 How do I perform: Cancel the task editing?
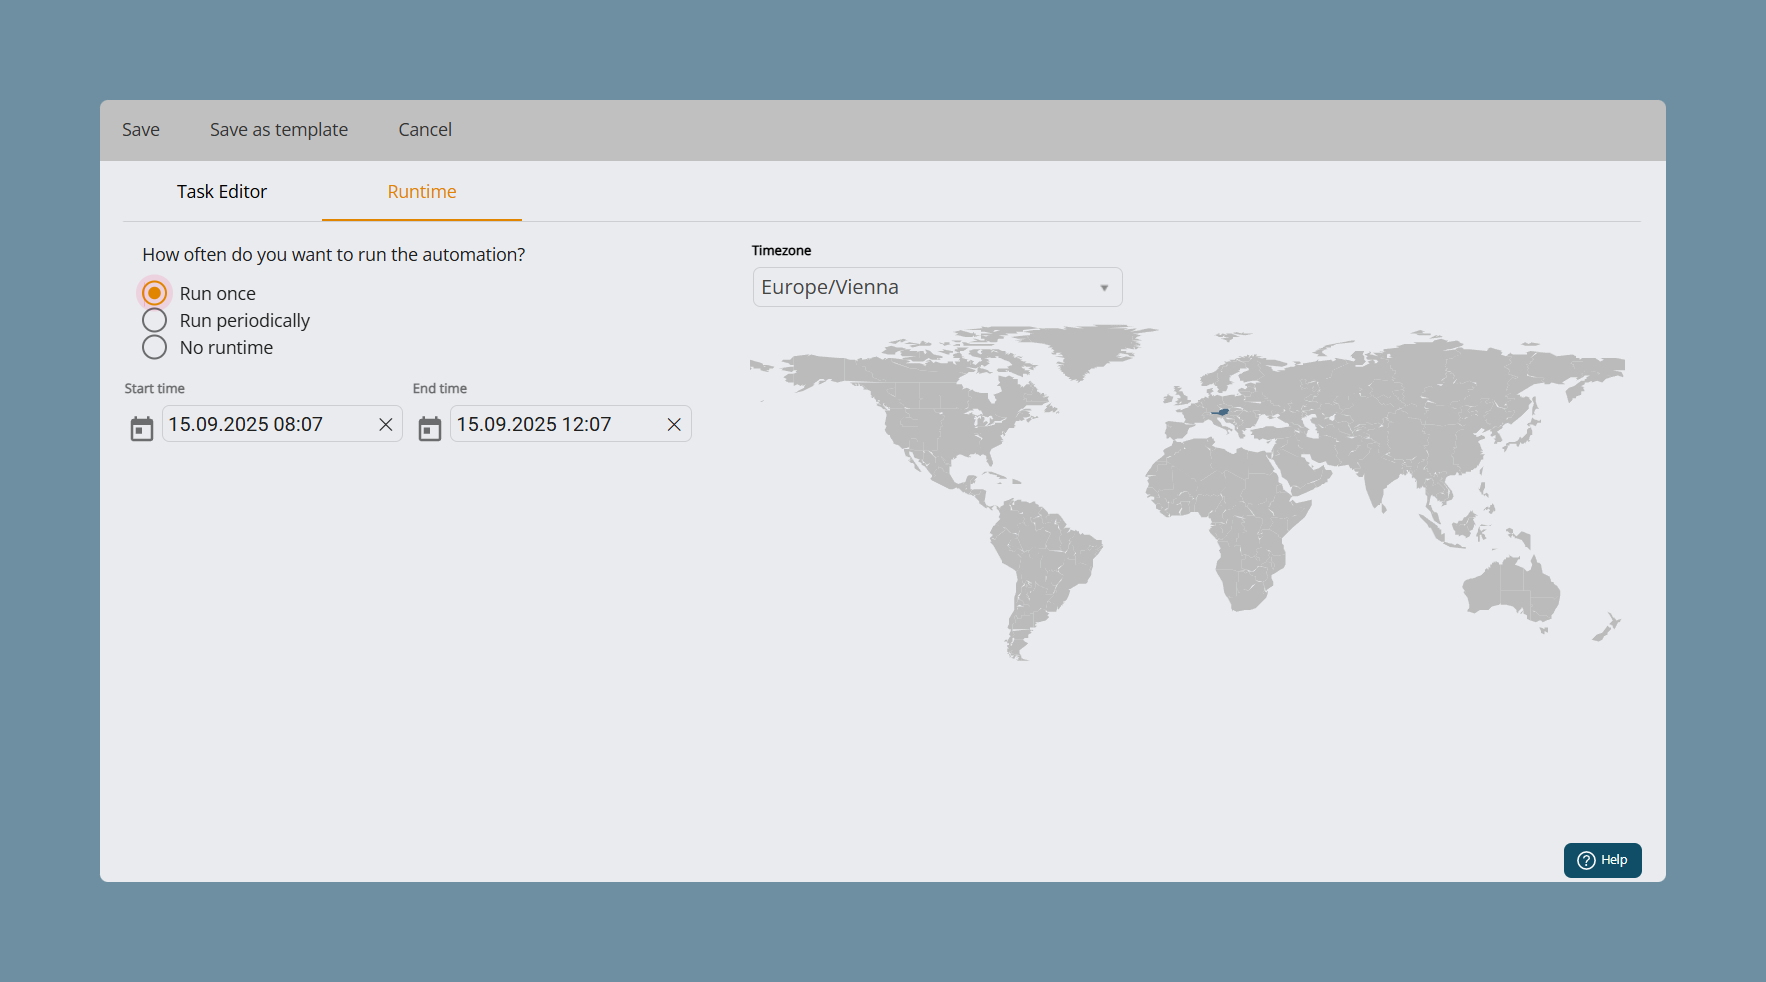(x=425, y=130)
